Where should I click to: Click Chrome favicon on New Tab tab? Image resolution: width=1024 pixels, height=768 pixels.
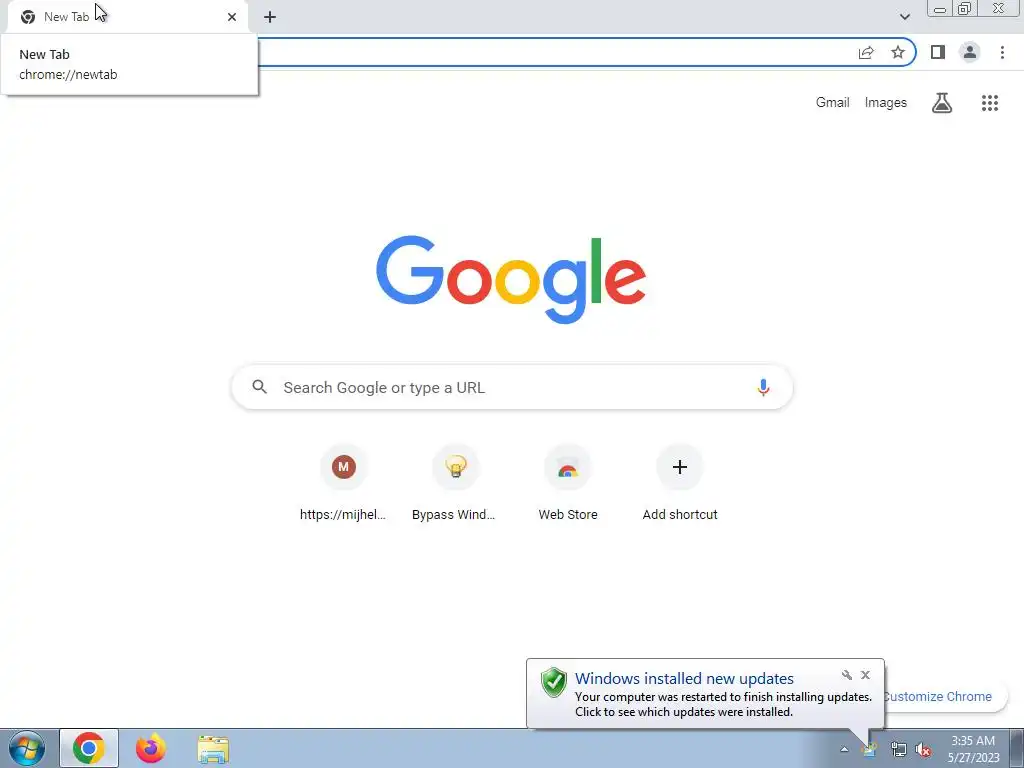click(27, 17)
